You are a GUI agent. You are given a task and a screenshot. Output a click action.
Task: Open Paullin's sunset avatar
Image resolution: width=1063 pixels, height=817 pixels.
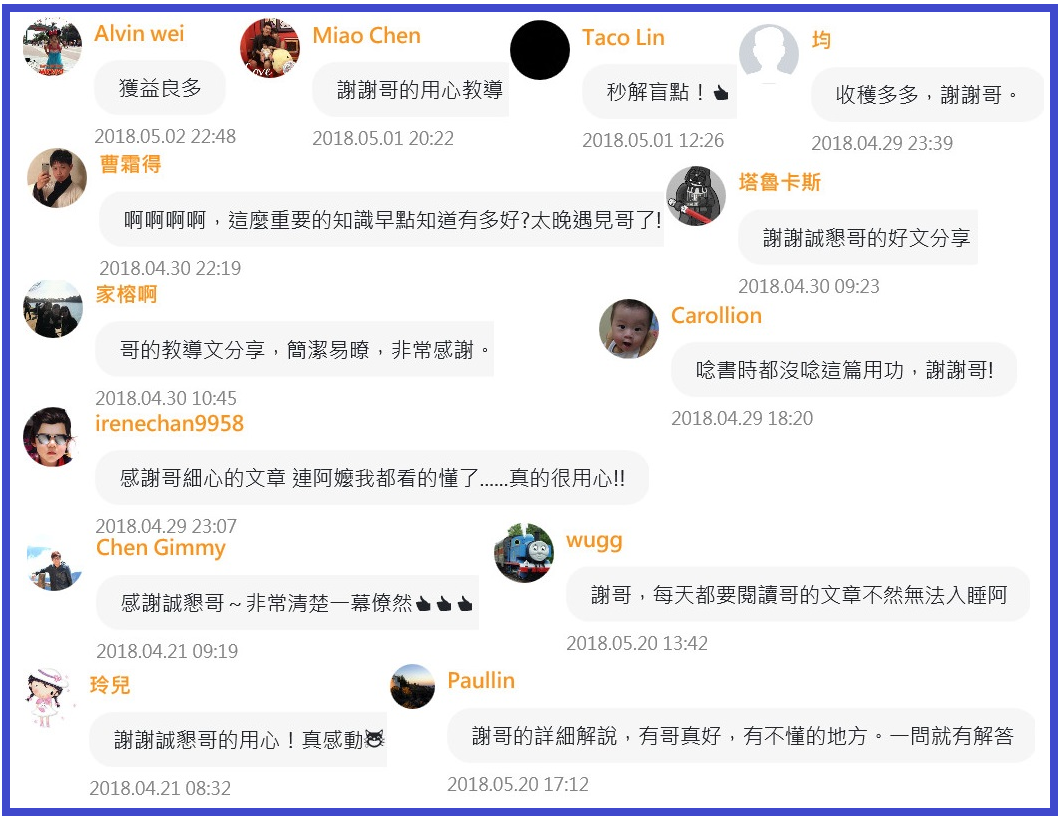pos(412,686)
